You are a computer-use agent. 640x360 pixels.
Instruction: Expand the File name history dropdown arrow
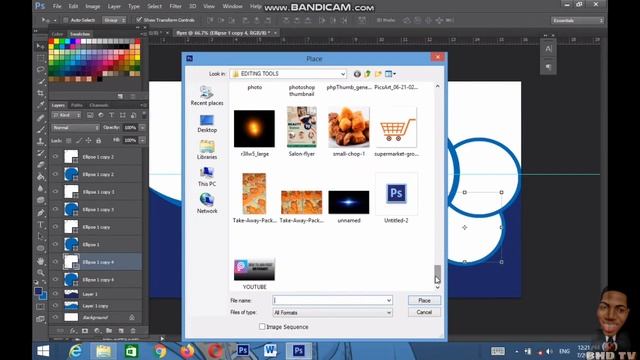pyautogui.click(x=389, y=300)
